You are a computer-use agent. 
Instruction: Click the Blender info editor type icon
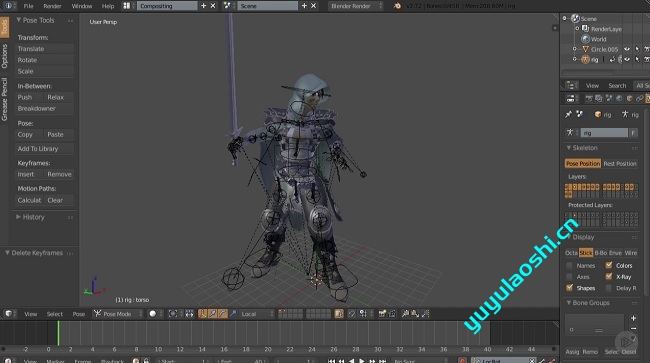[8, 6]
